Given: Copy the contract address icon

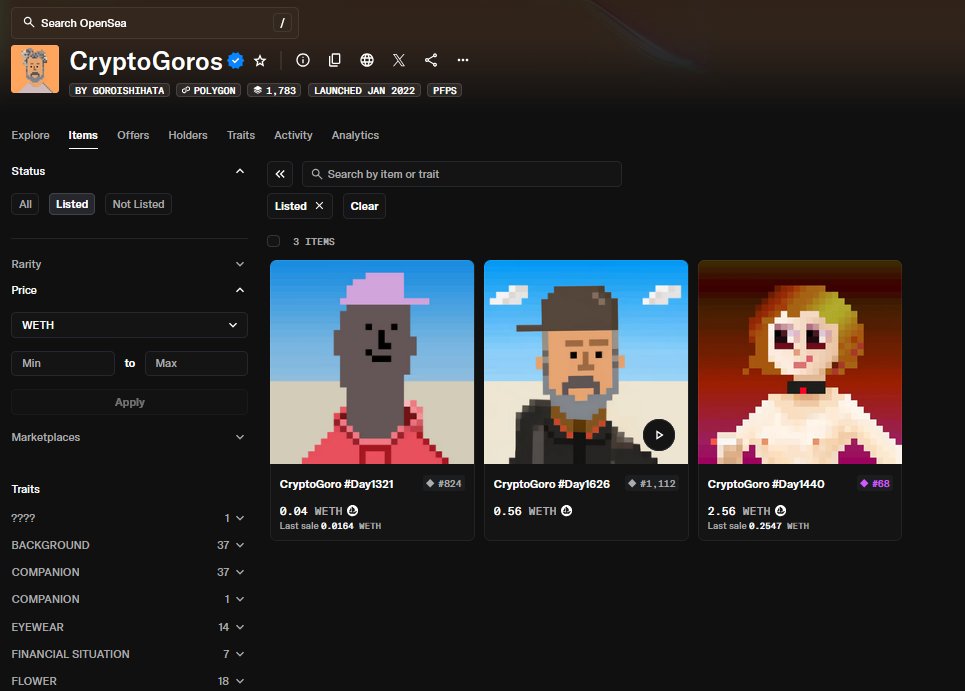Looking at the screenshot, I should pyautogui.click(x=335, y=60).
